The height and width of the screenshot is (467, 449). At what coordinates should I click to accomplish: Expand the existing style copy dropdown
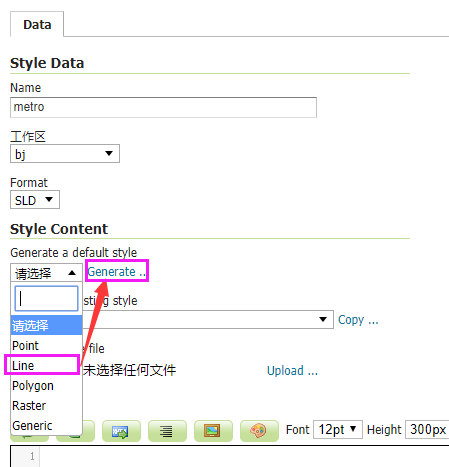pos(208,319)
